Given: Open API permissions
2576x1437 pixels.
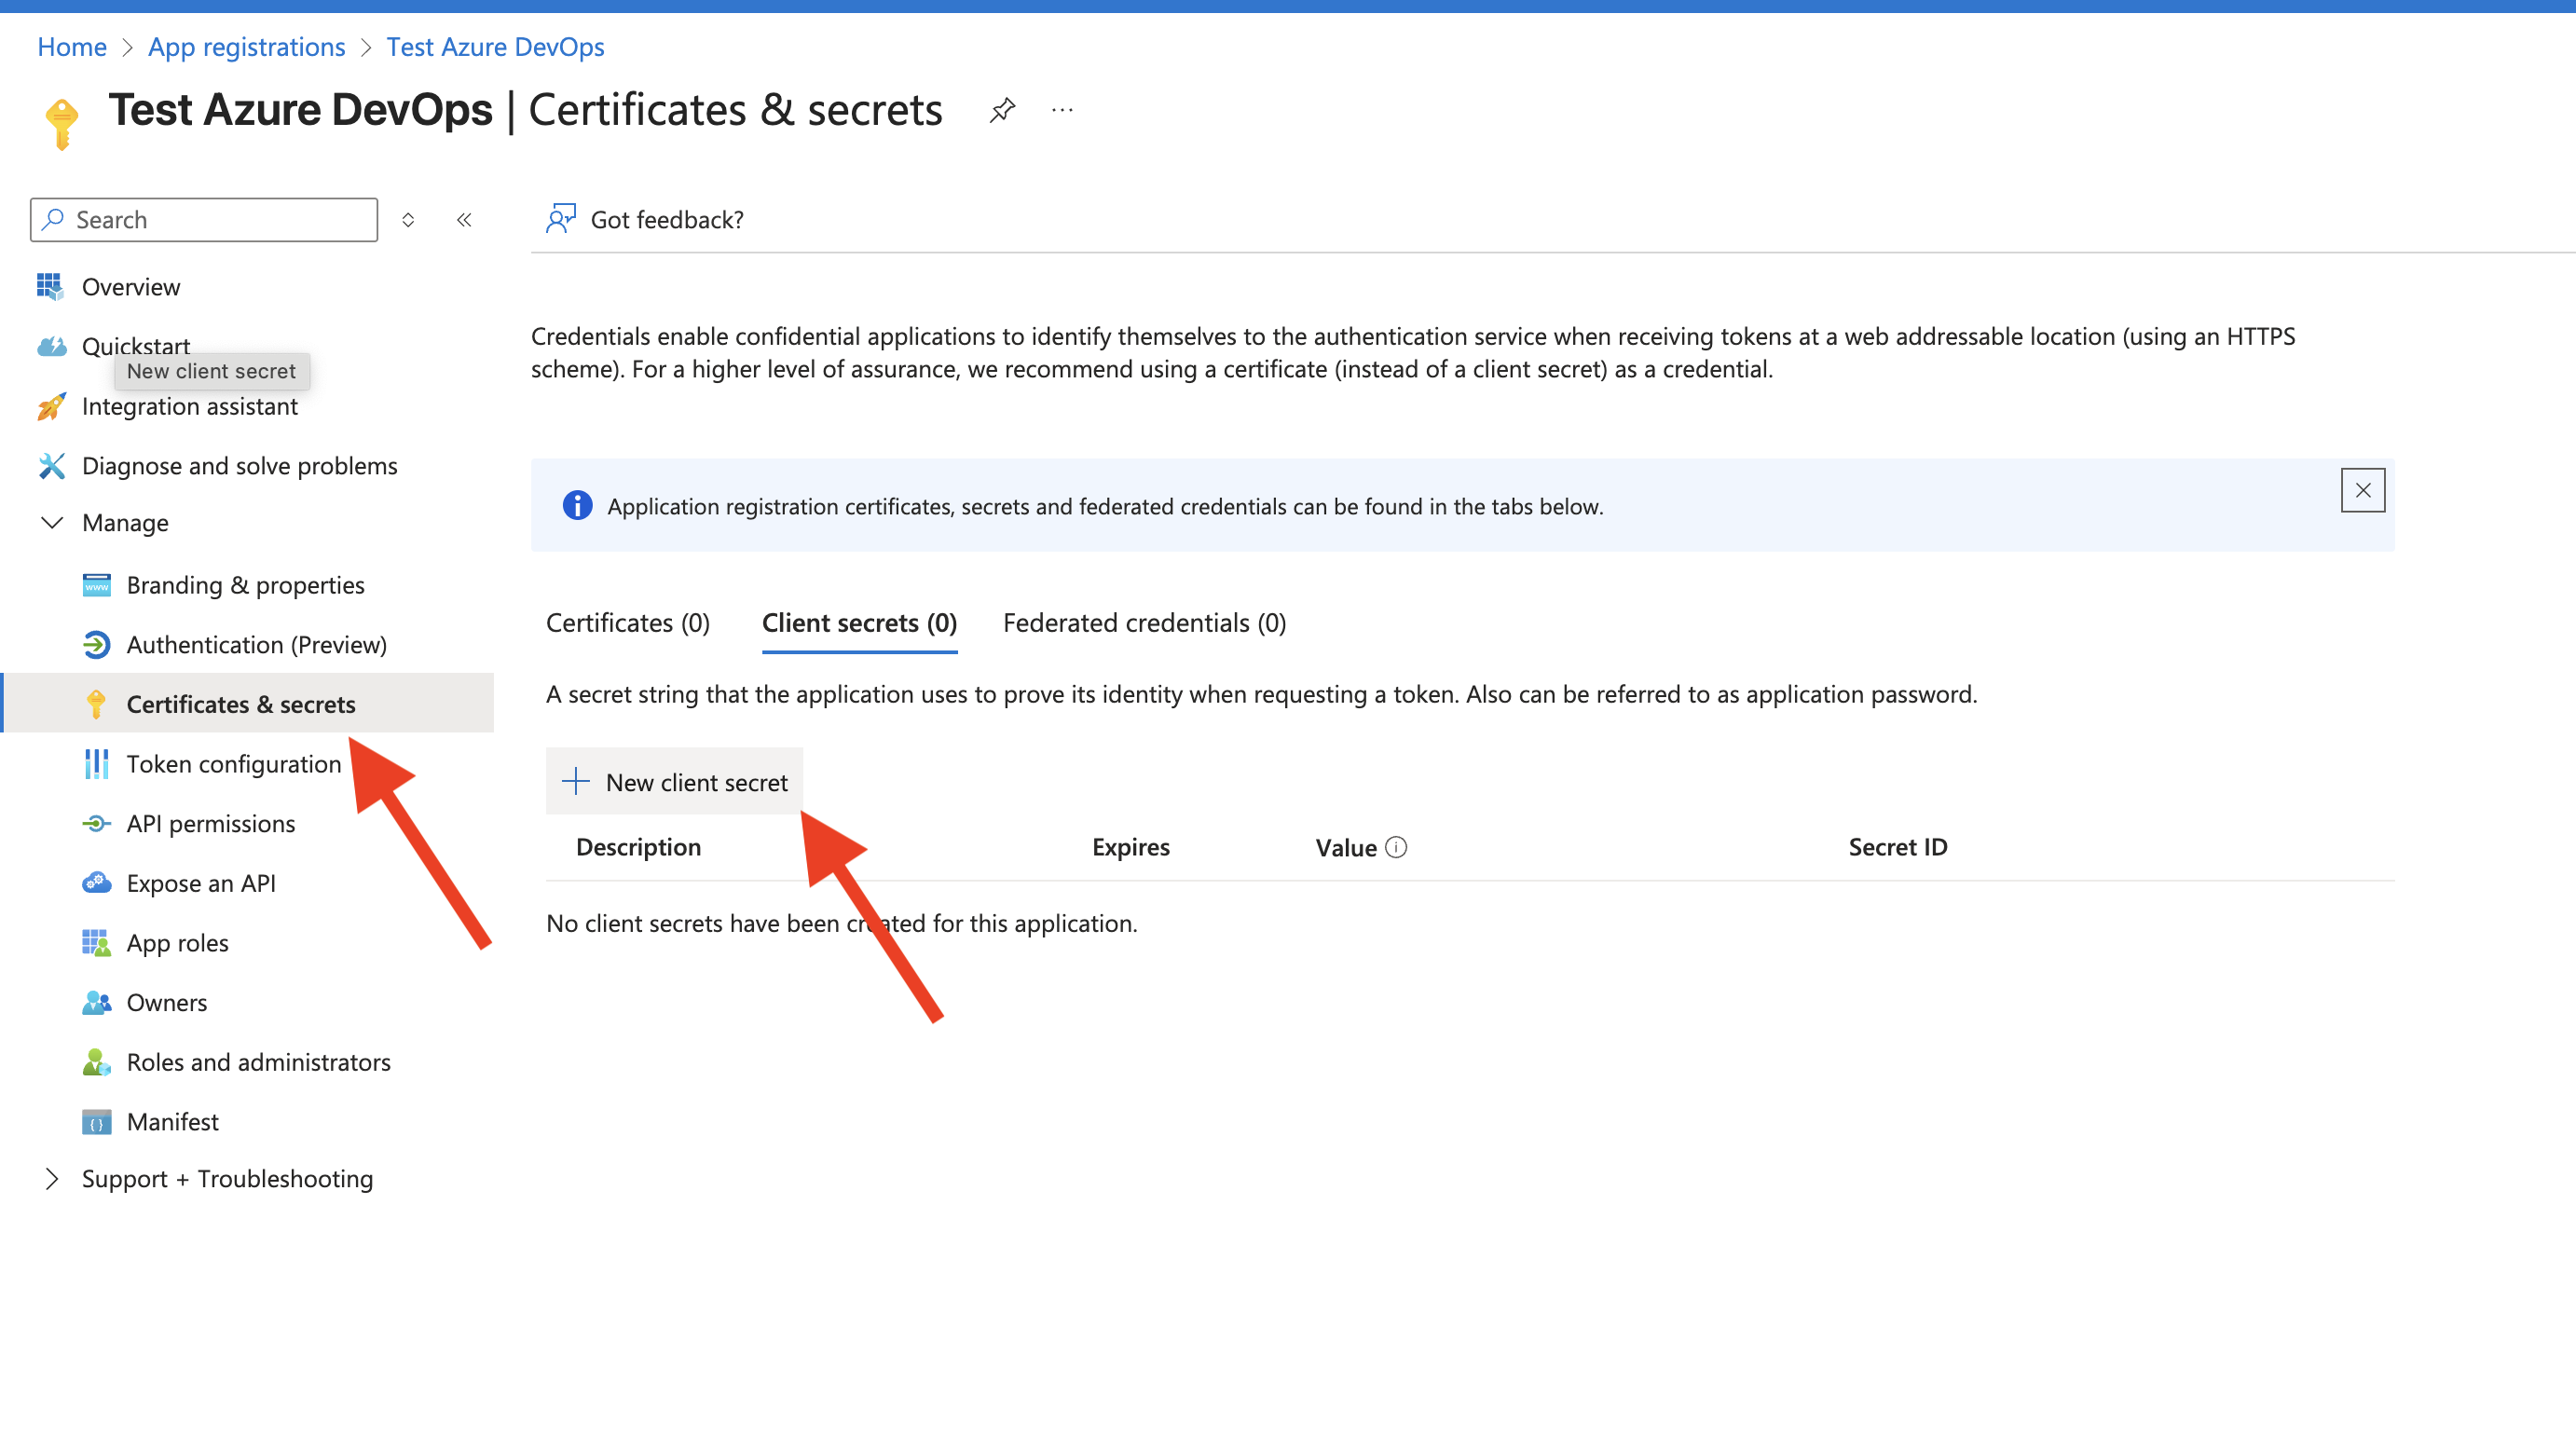Looking at the screenshot, I should pos(210,823).
